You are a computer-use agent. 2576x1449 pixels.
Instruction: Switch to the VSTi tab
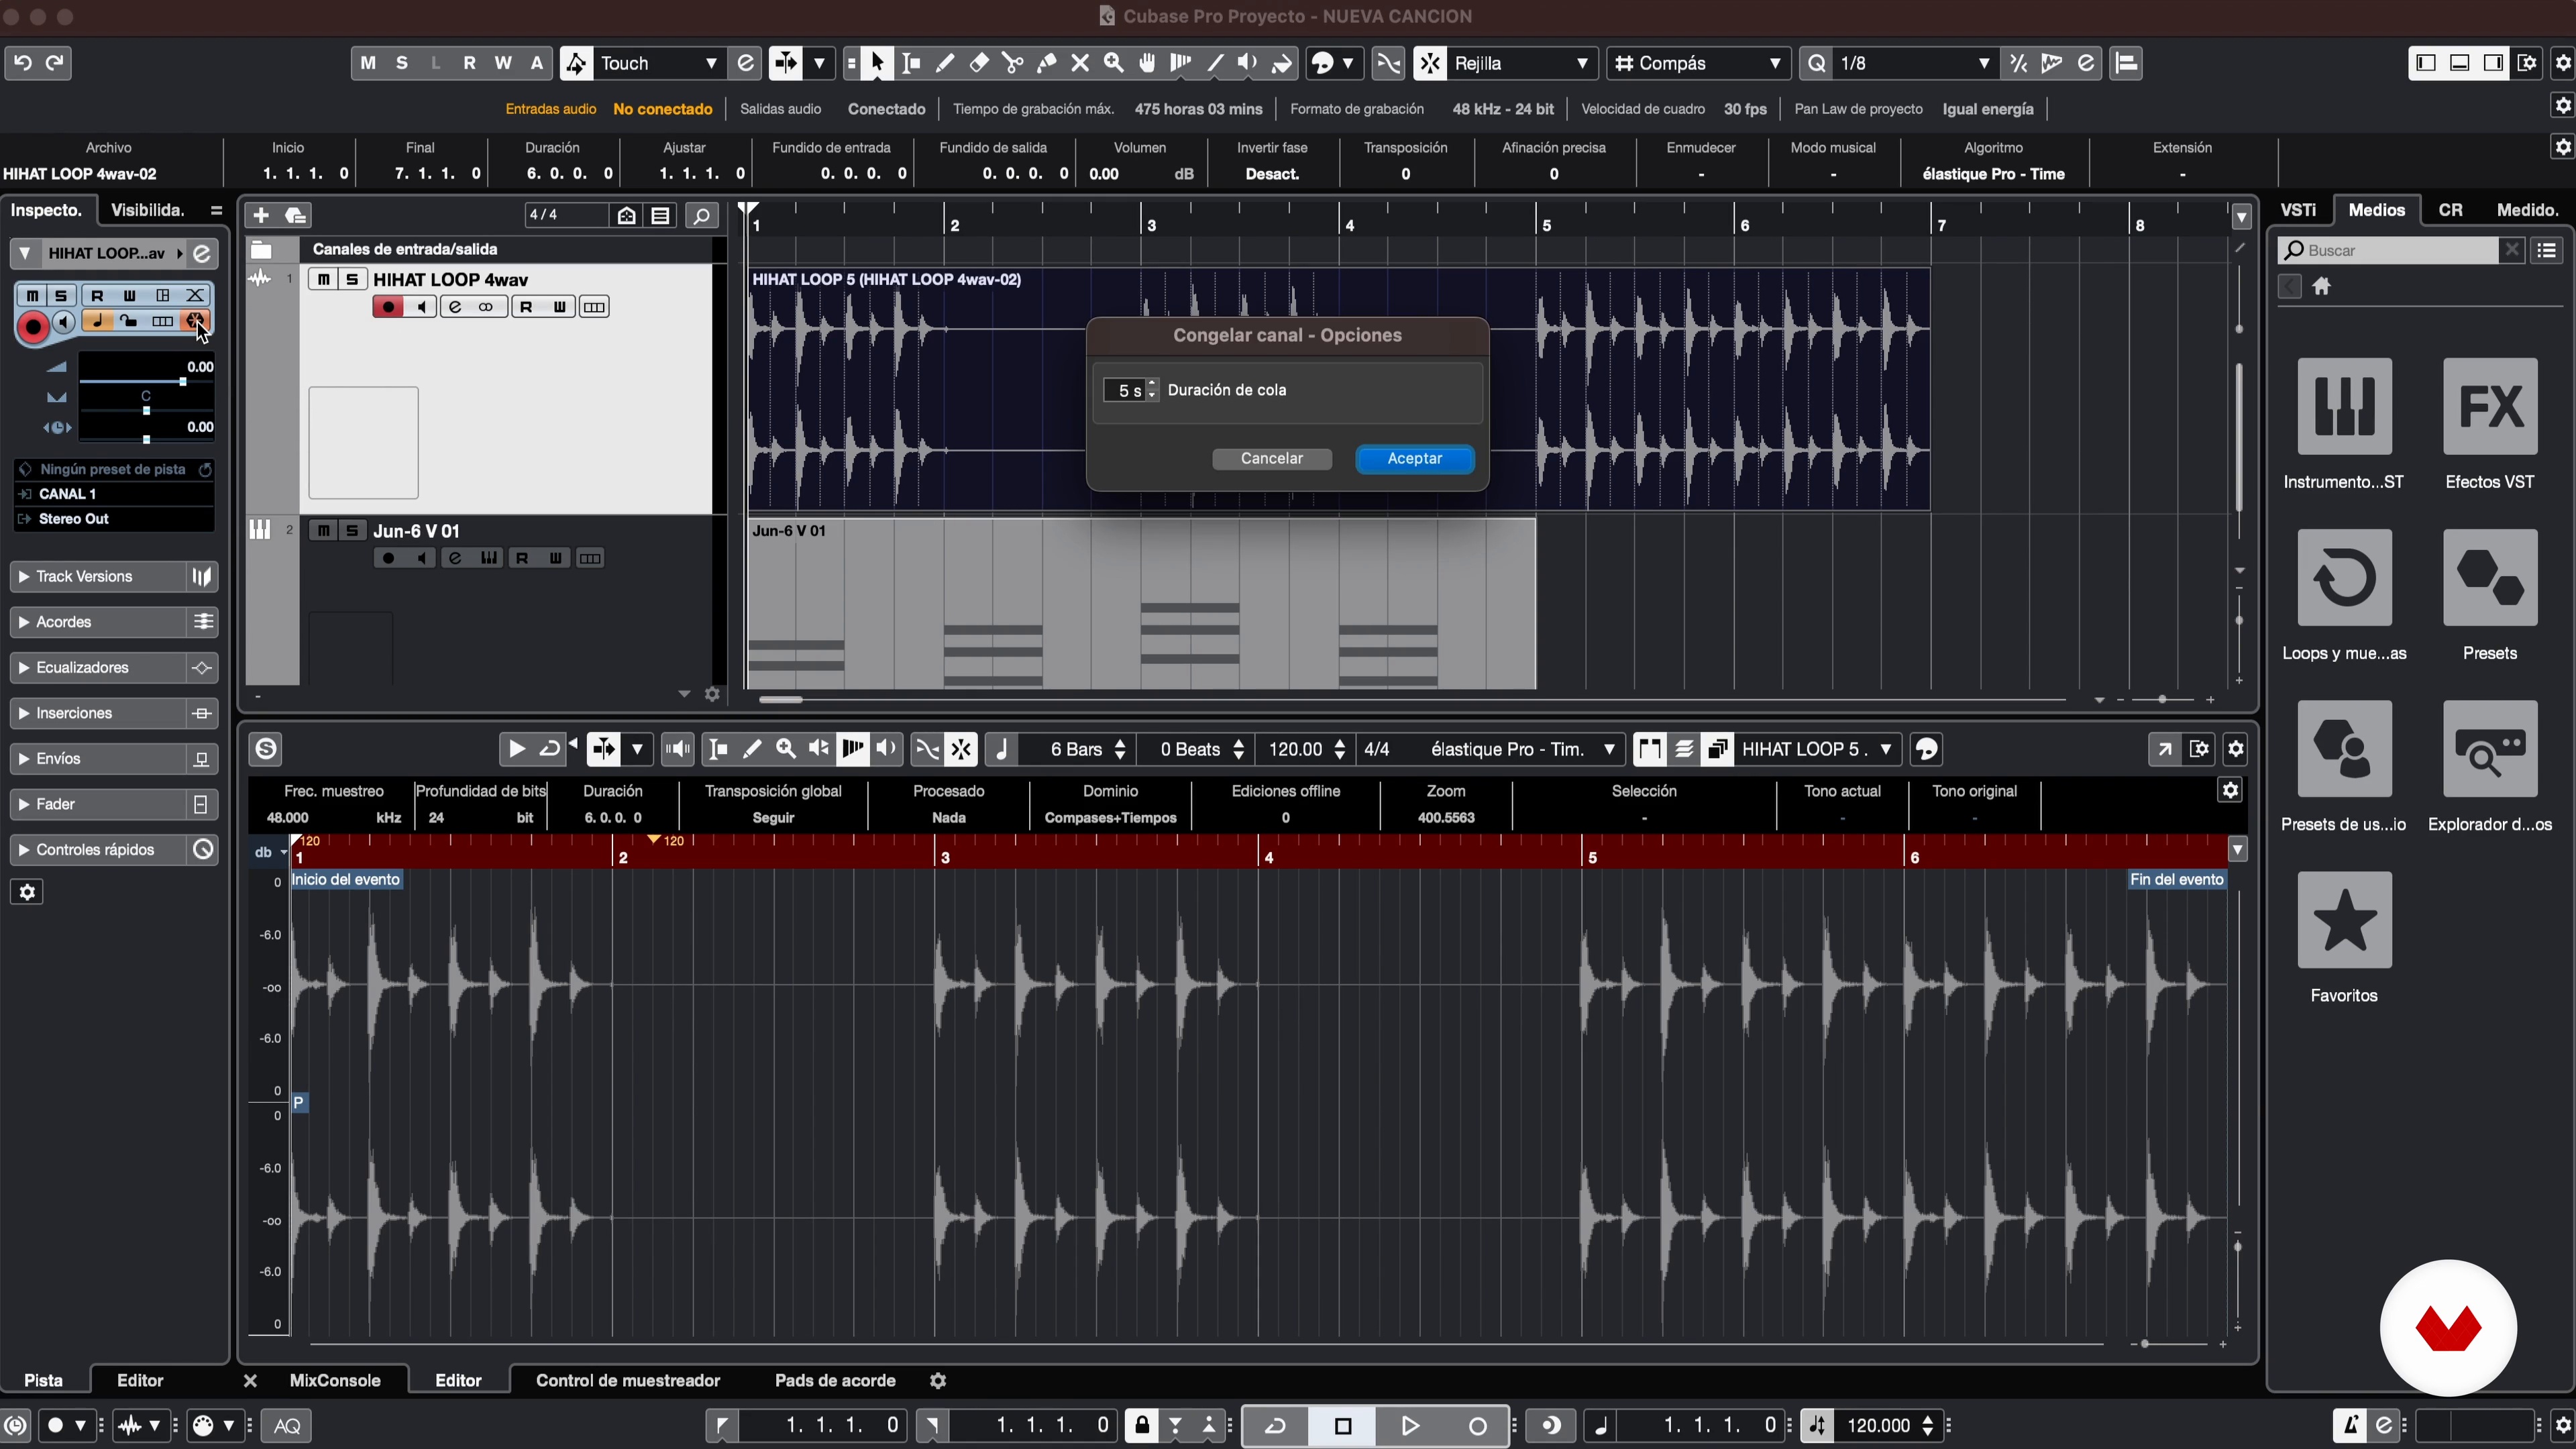point(2298,210)
